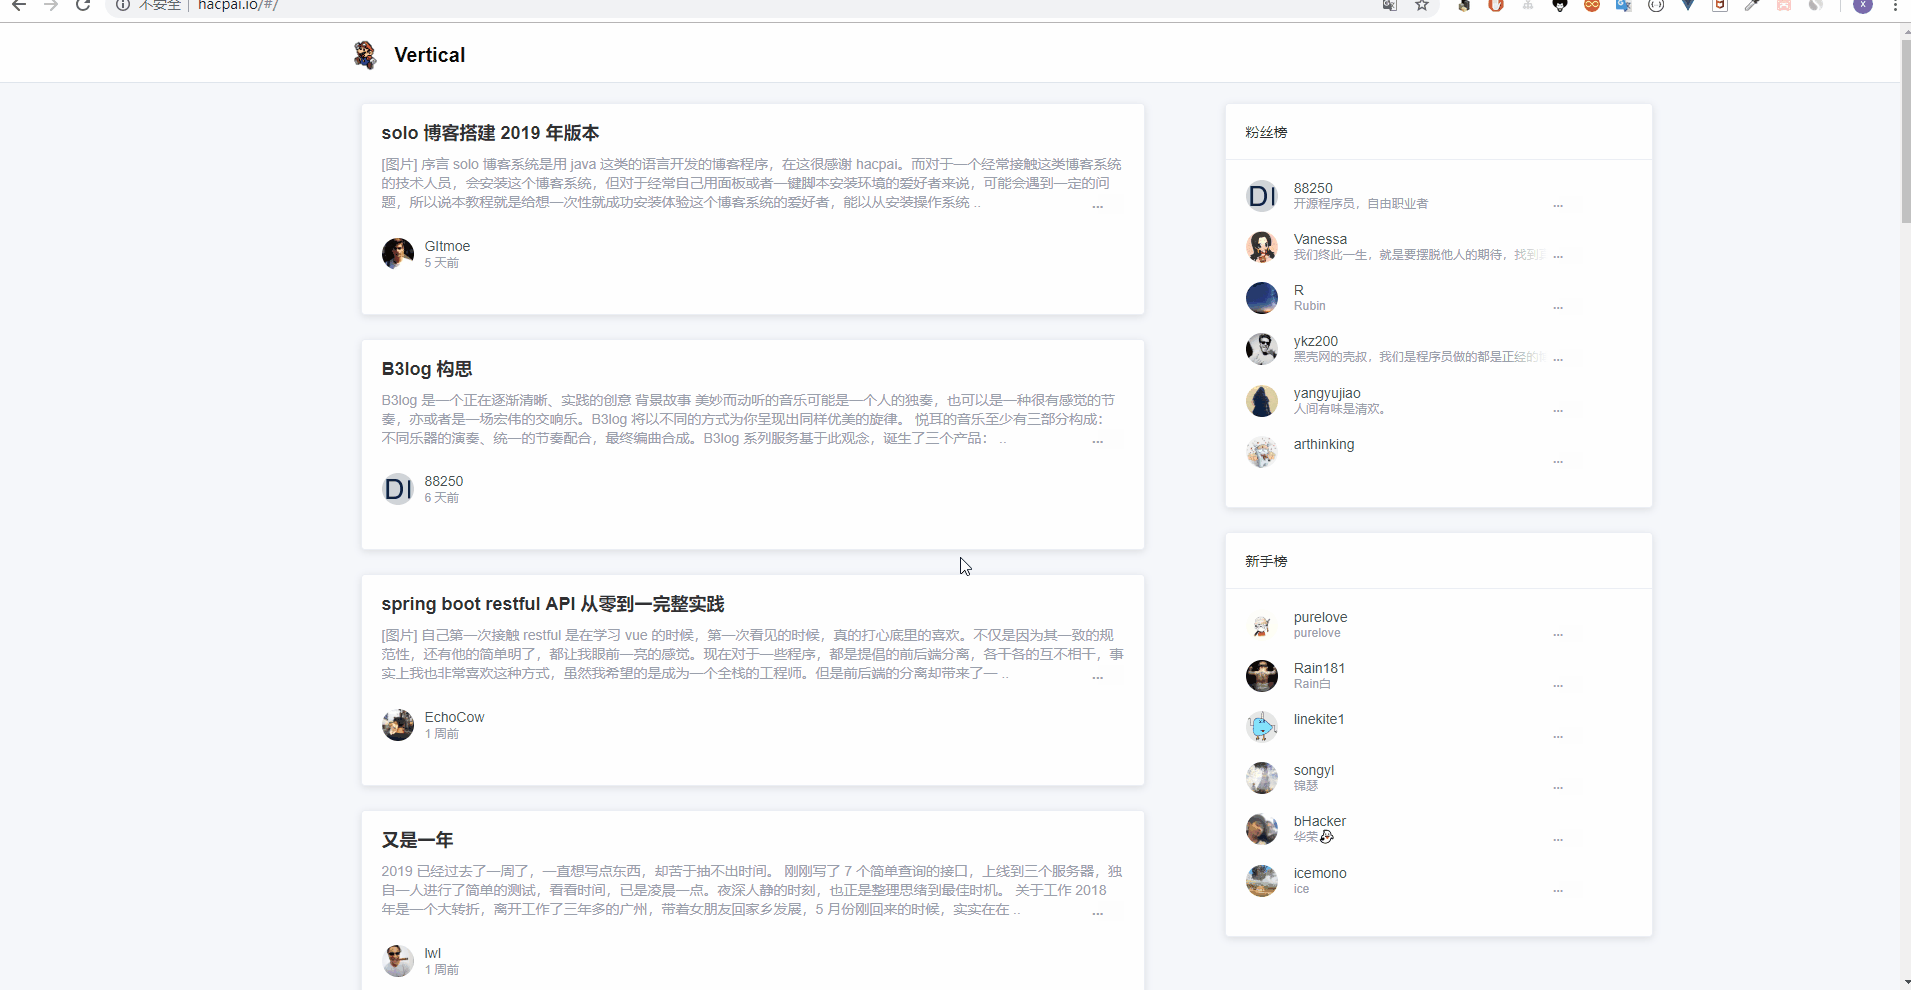This screenshot has width=1911, height=990.
Task: Open "spring boot restful API 从零到一完整实践" post
Action: pyautogui.click(x=553, y=604)
